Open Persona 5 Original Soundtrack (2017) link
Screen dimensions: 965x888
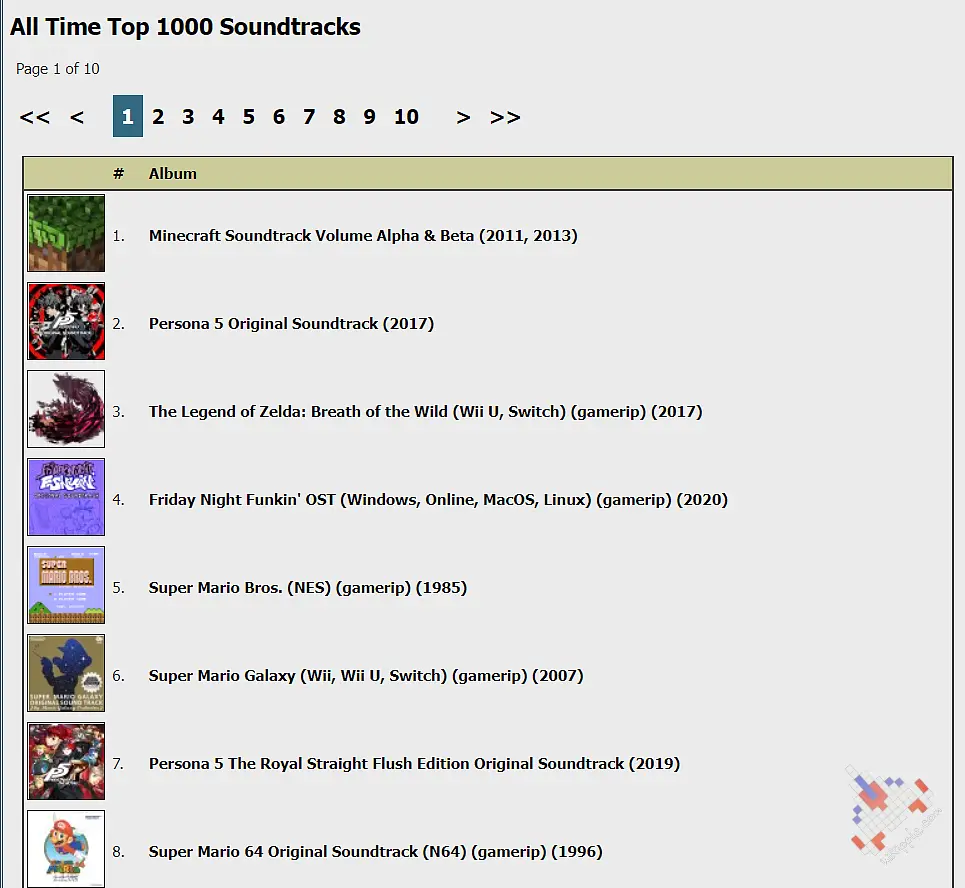[x=291, y=324]
